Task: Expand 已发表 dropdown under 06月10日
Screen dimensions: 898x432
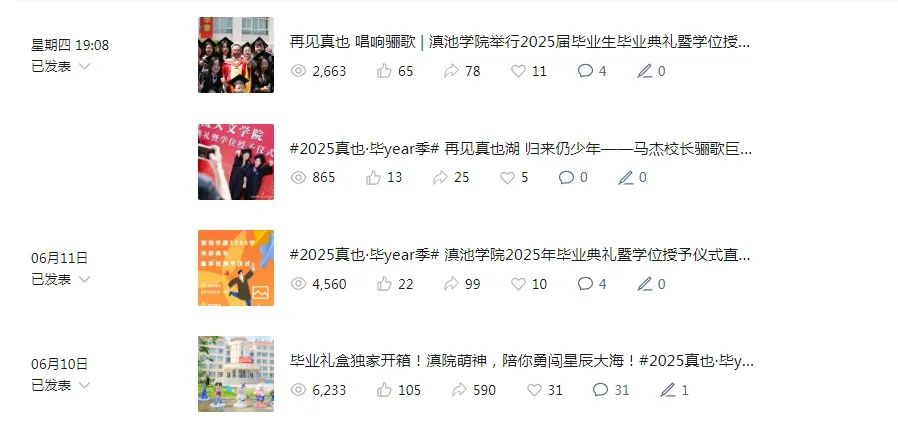Action: (x=84, y=385)
